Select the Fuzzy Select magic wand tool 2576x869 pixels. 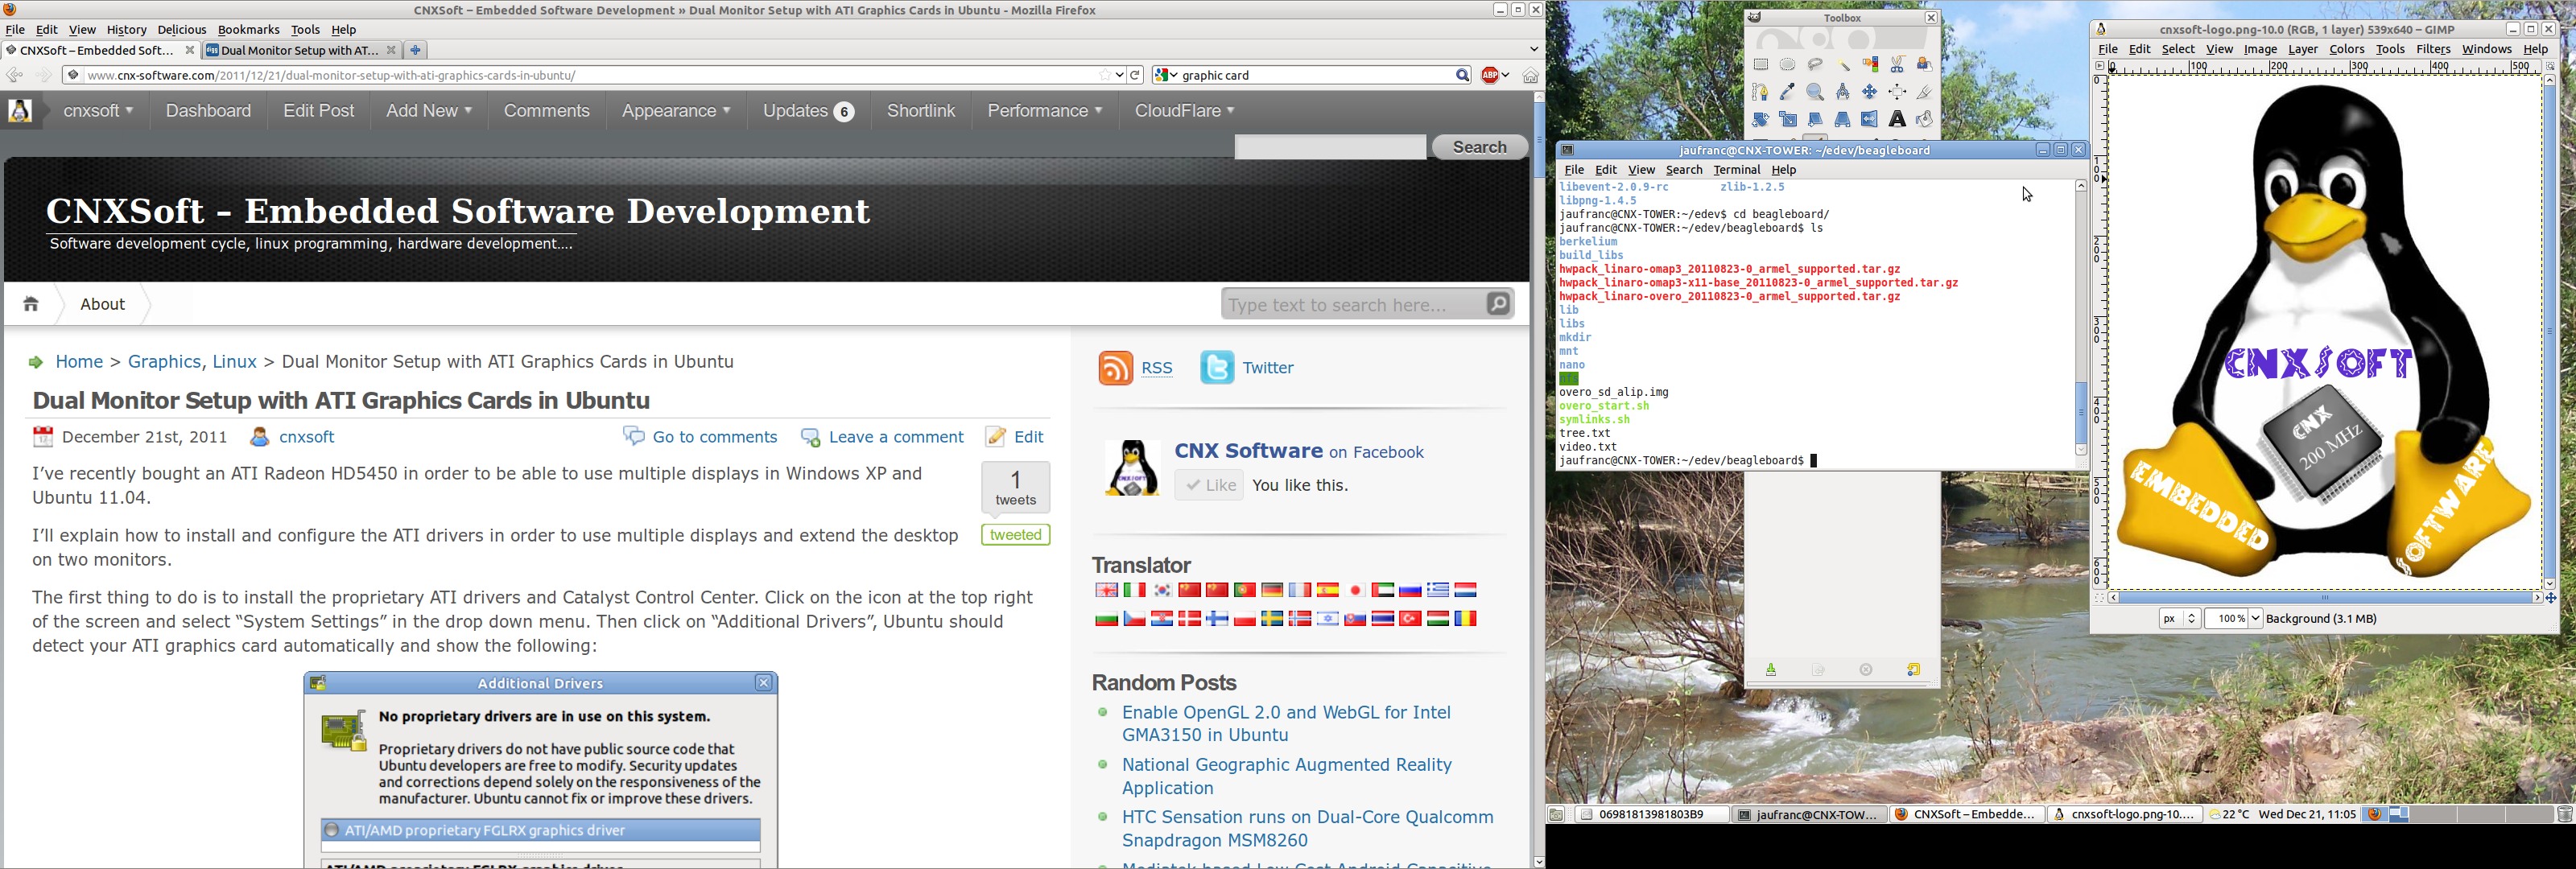point(1843,65)
